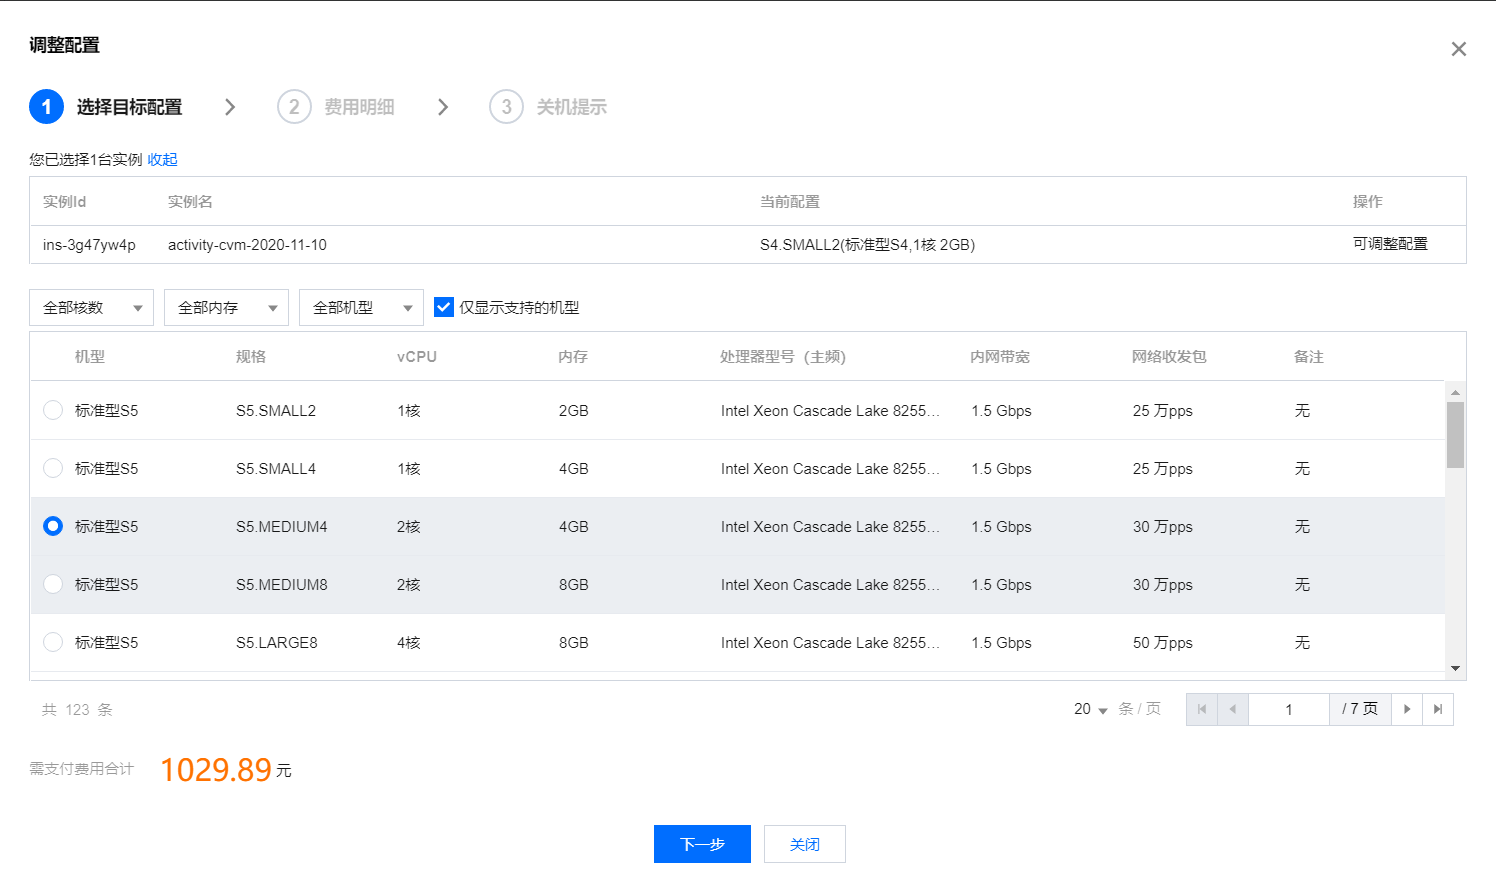Go to next page arrow
Image resolution: width=1496 pixels, height=892 pixels.
(1407, 709)
